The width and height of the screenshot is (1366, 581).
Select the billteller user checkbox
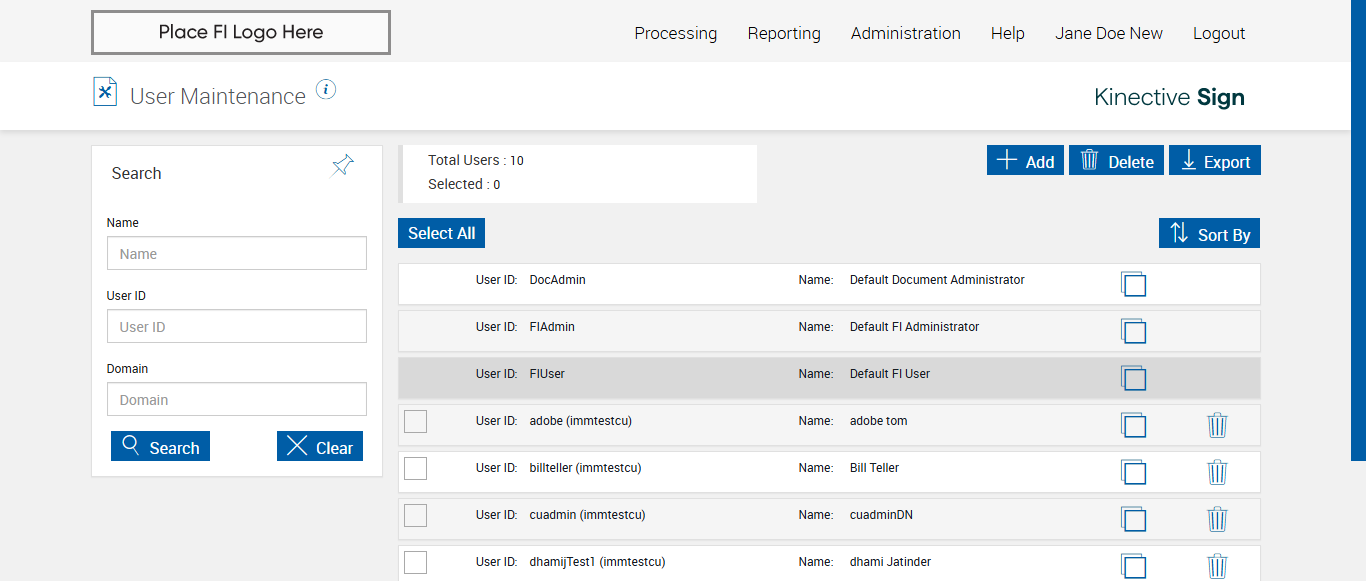tap(416, 468)
